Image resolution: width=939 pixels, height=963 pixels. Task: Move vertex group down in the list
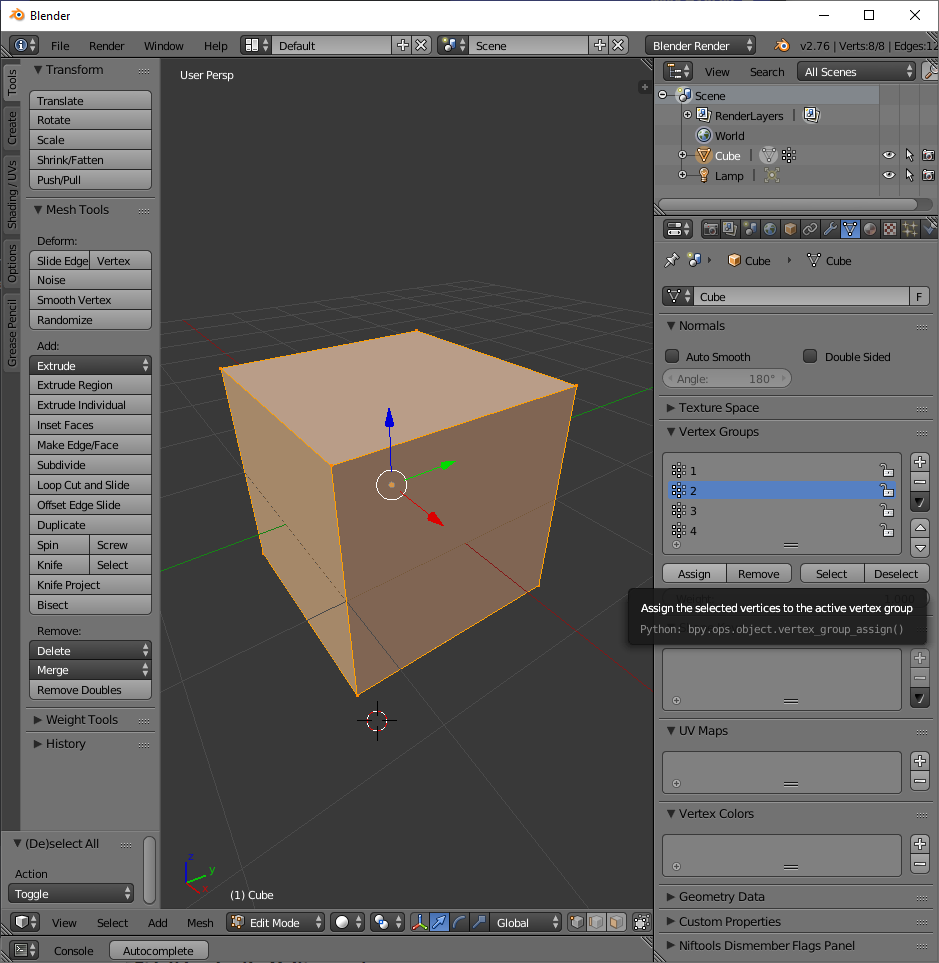tap(920, 548)
